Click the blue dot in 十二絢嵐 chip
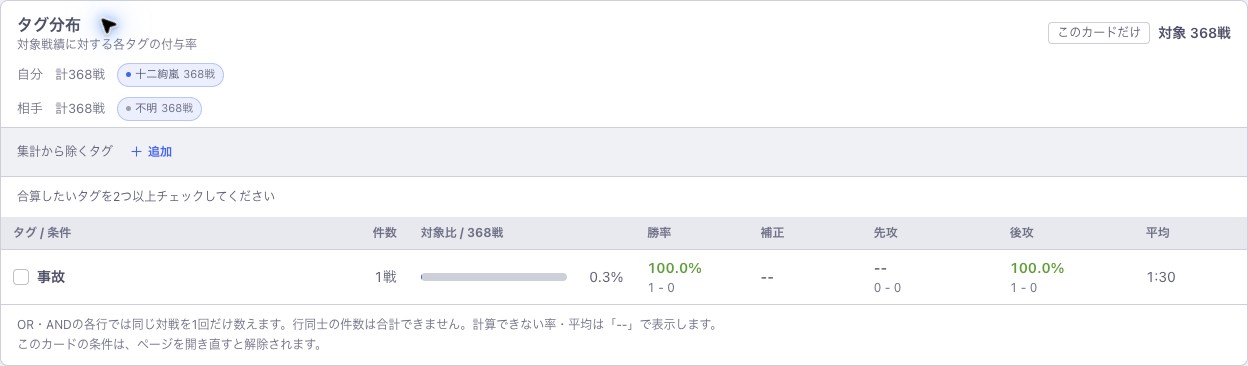 pyautogui.click(x=128, y=74)
